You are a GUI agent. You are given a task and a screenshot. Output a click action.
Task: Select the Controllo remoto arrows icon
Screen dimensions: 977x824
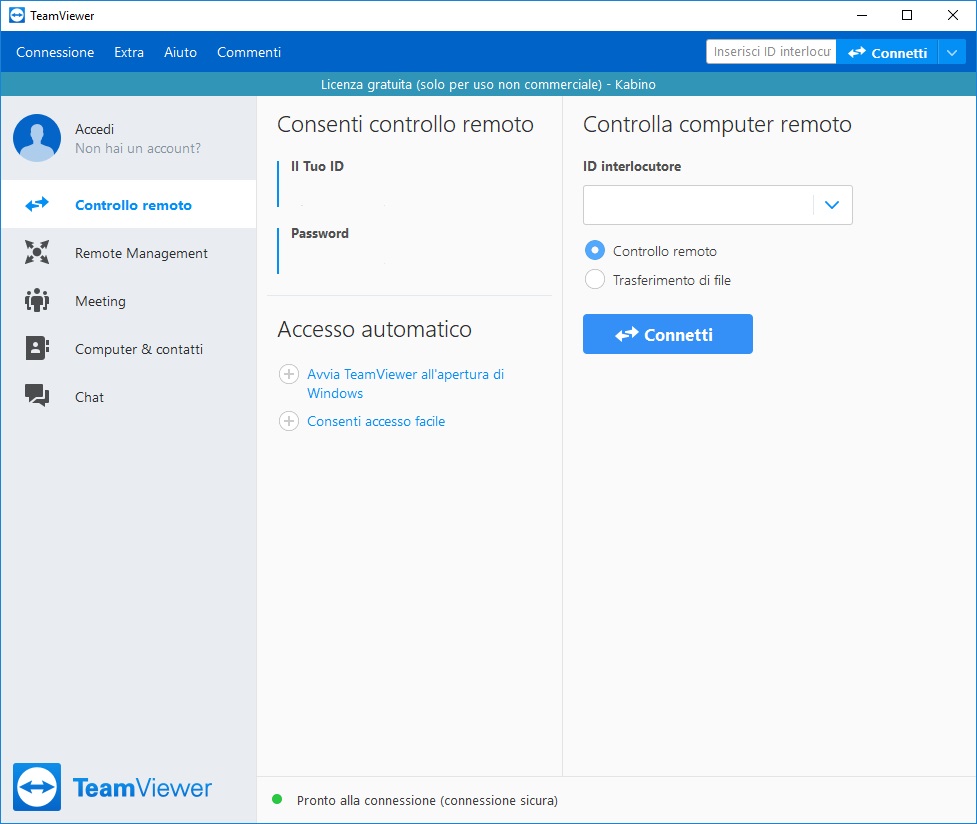[37, 204]
